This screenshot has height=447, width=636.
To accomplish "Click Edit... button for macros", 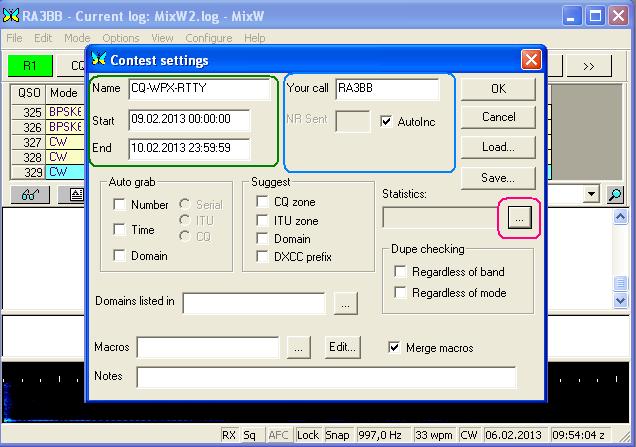I will (343, 347).
